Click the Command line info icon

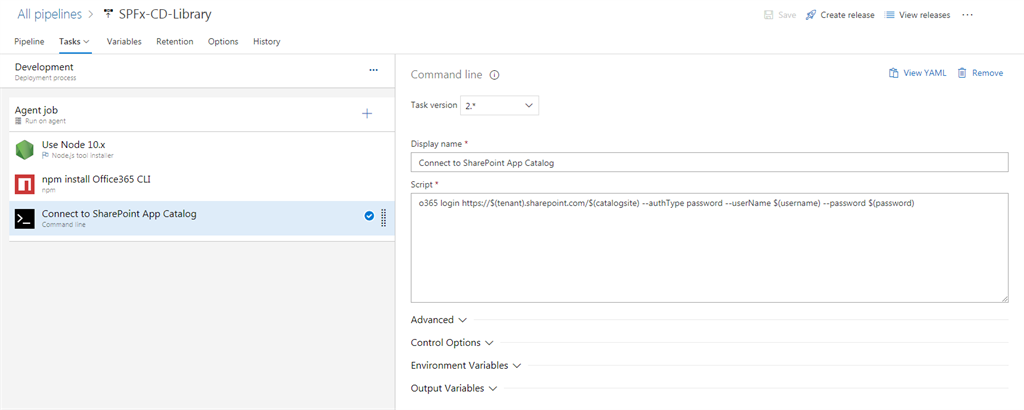coord(494,75)
